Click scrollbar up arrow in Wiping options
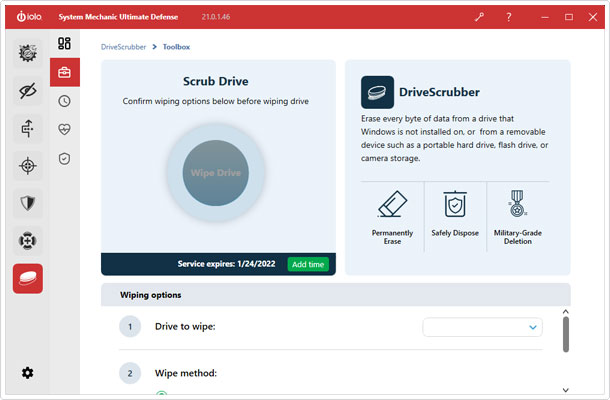The width and height of the screenshot is (610, 400). (x=566, y=312)
